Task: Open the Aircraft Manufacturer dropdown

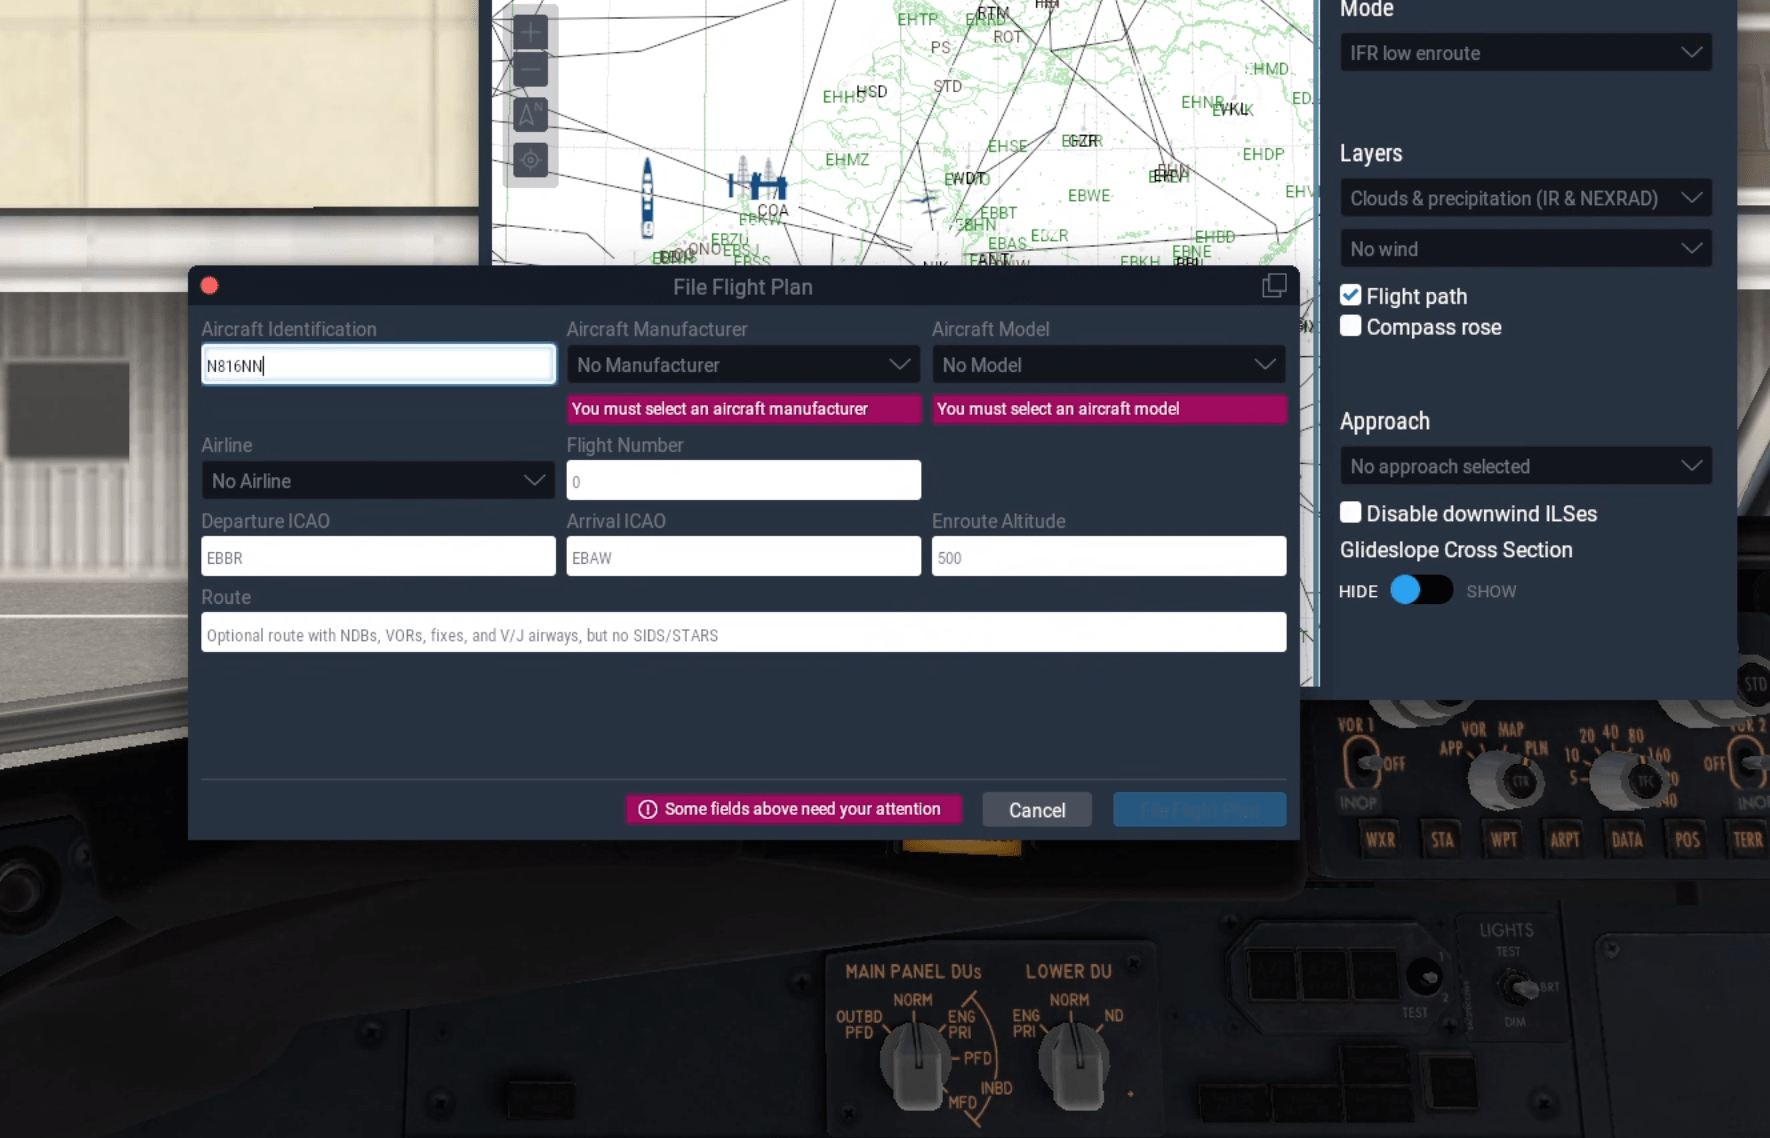Action: 742,364
